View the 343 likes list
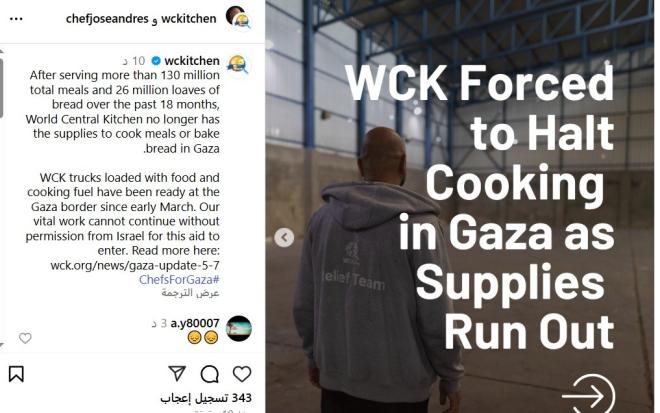 point(206,398)
